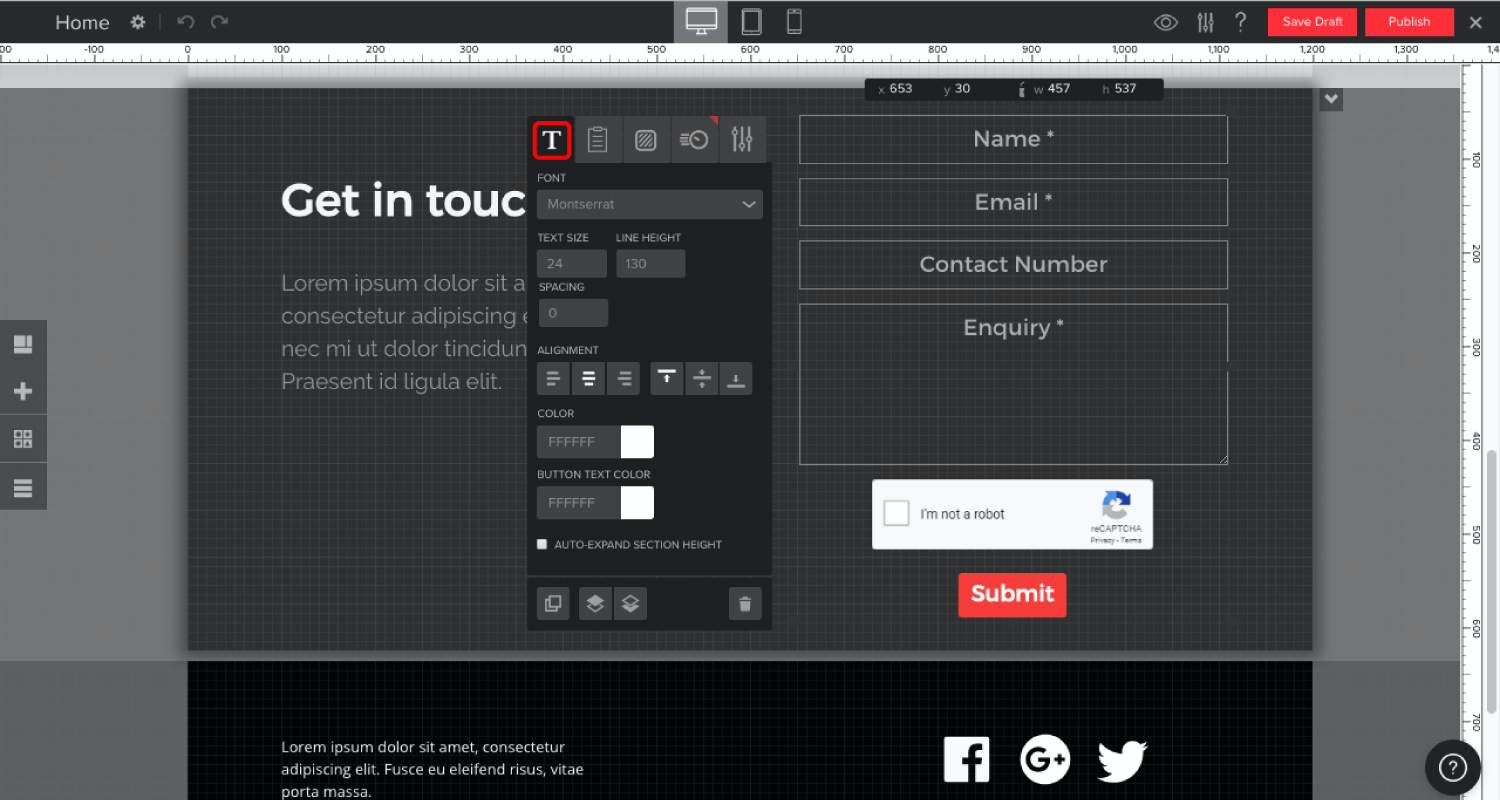Click the advanced settings sliders panel icon
Screen dimensions: 1500x800
[741, 140]
